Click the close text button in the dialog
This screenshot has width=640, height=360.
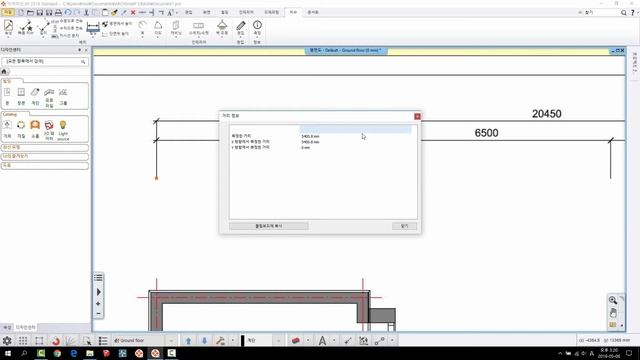point(404,226)
